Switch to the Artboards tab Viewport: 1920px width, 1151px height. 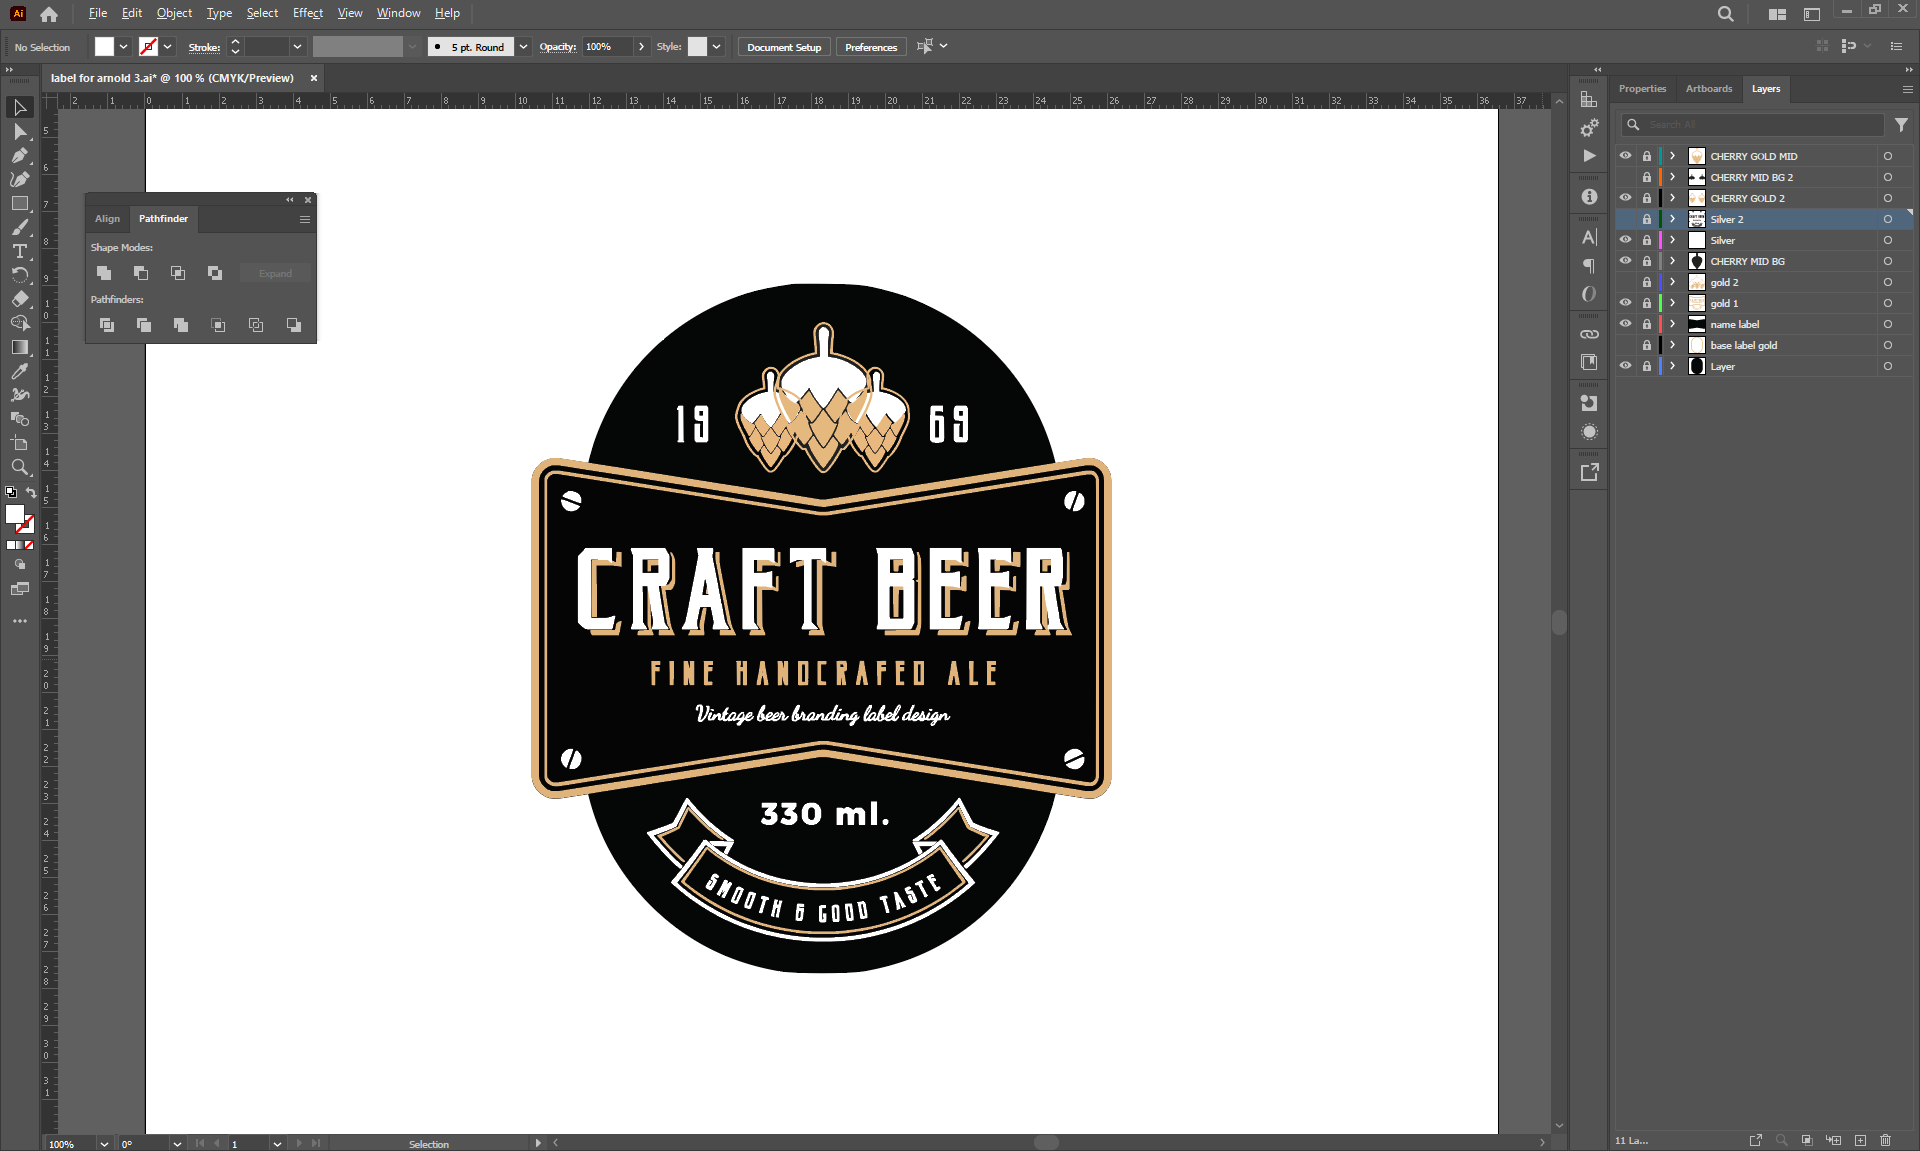click(1708, 89)
